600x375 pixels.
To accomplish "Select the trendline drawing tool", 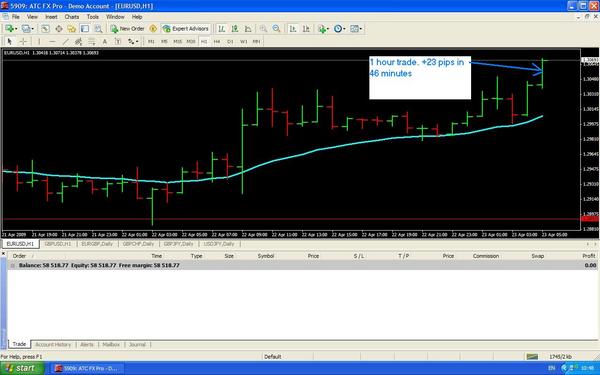I will 65,41.
